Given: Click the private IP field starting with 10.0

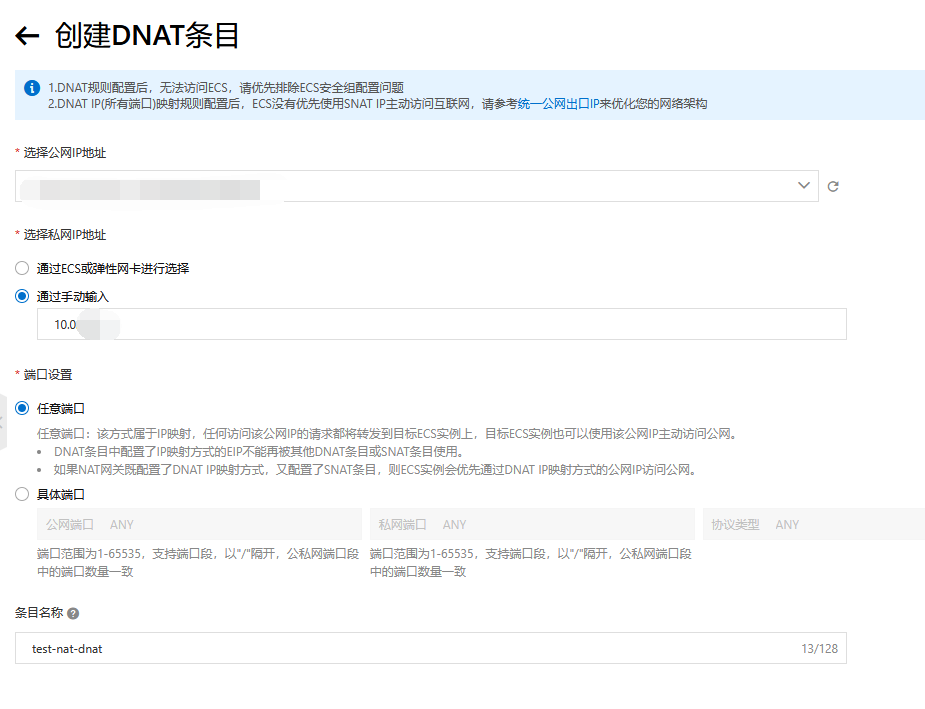Looking at the screenshot, I should pos(441,324).
